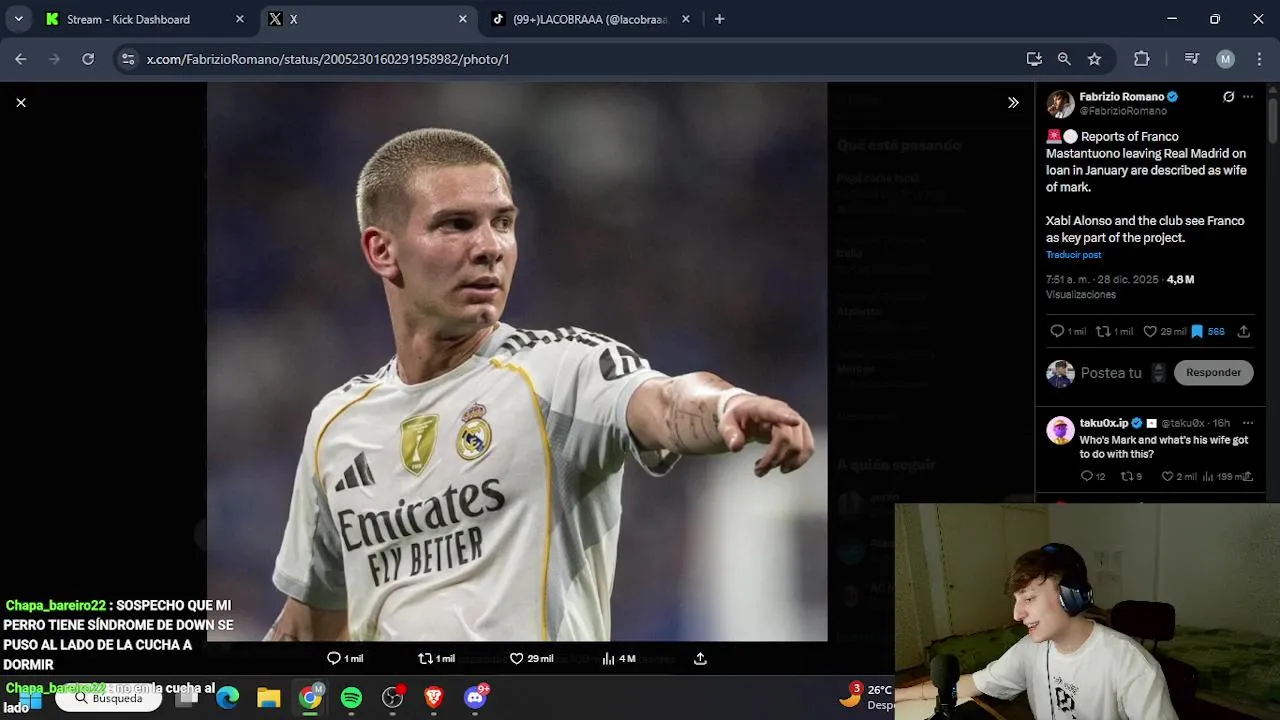Open OBS Studio from the taskbar
The height and width of the screenshot is (720, 1280).
[x=392, y=697]
